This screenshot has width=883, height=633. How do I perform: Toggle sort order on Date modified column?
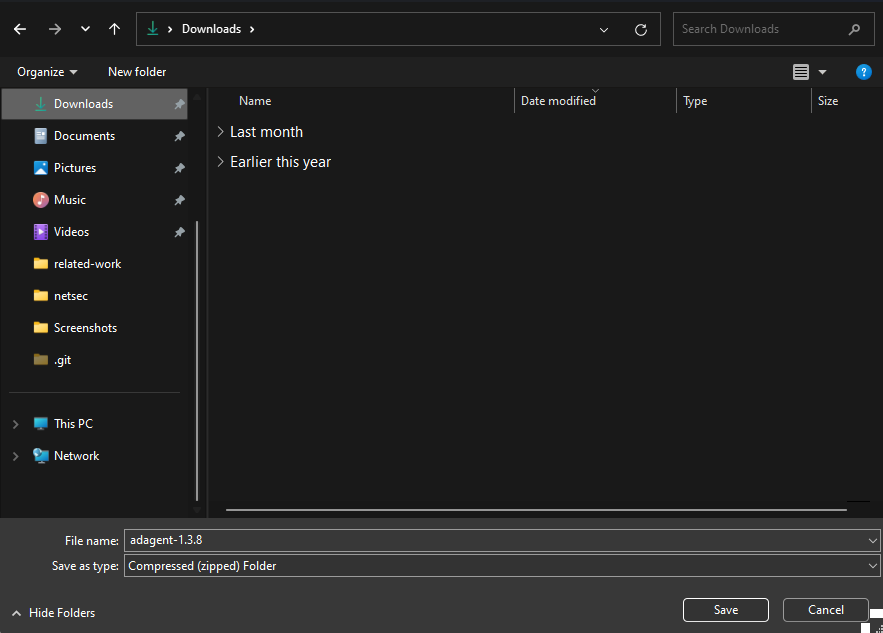click(x=558, y=100)
